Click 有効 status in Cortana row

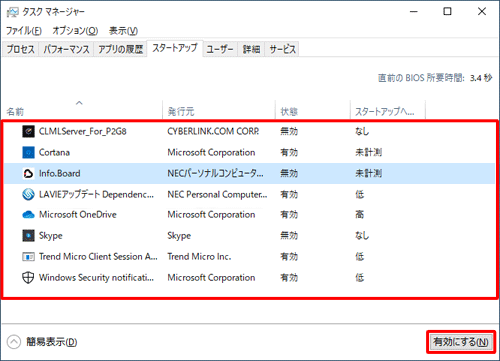[x=289, y=152]
